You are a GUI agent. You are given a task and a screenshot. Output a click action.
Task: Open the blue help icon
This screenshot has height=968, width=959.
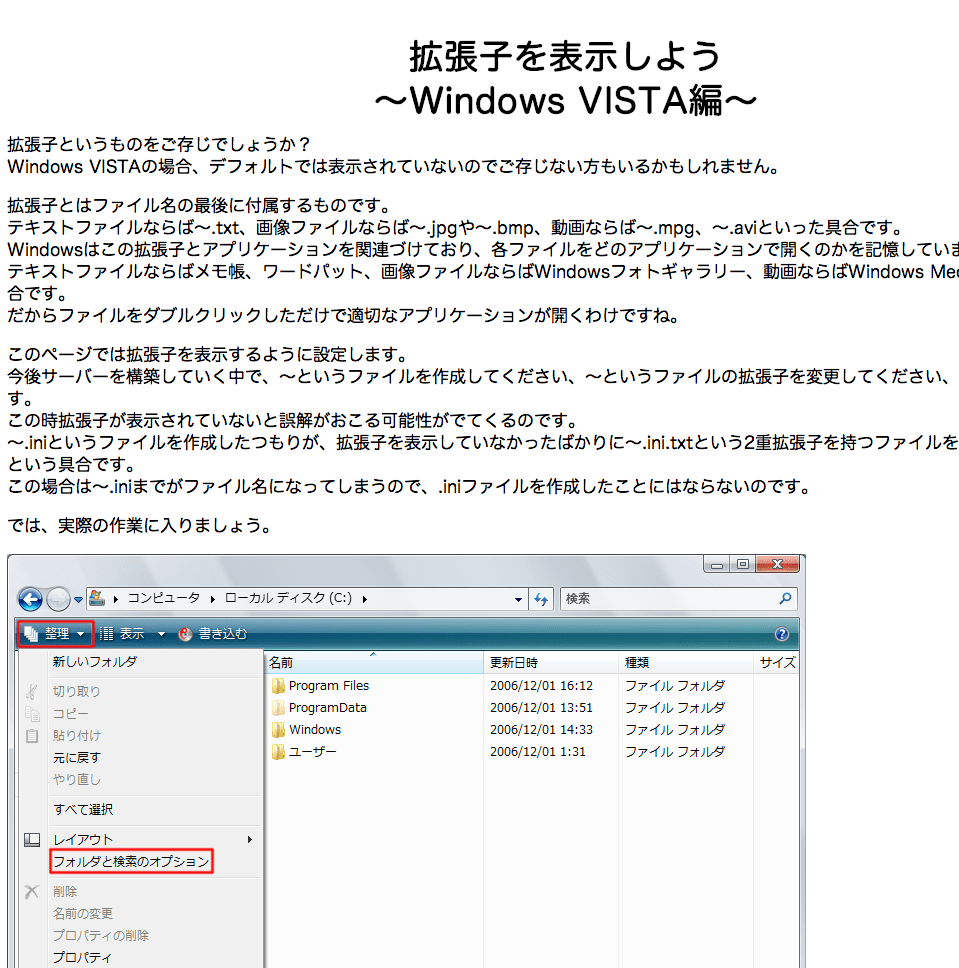[781, 634]
